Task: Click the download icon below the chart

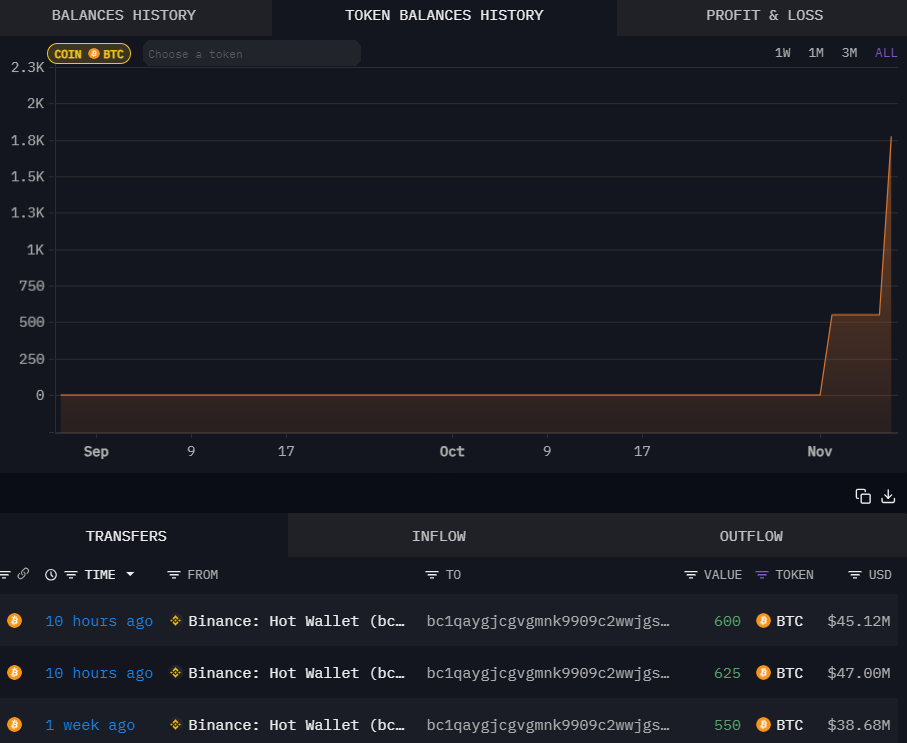Action: (888, 496)
